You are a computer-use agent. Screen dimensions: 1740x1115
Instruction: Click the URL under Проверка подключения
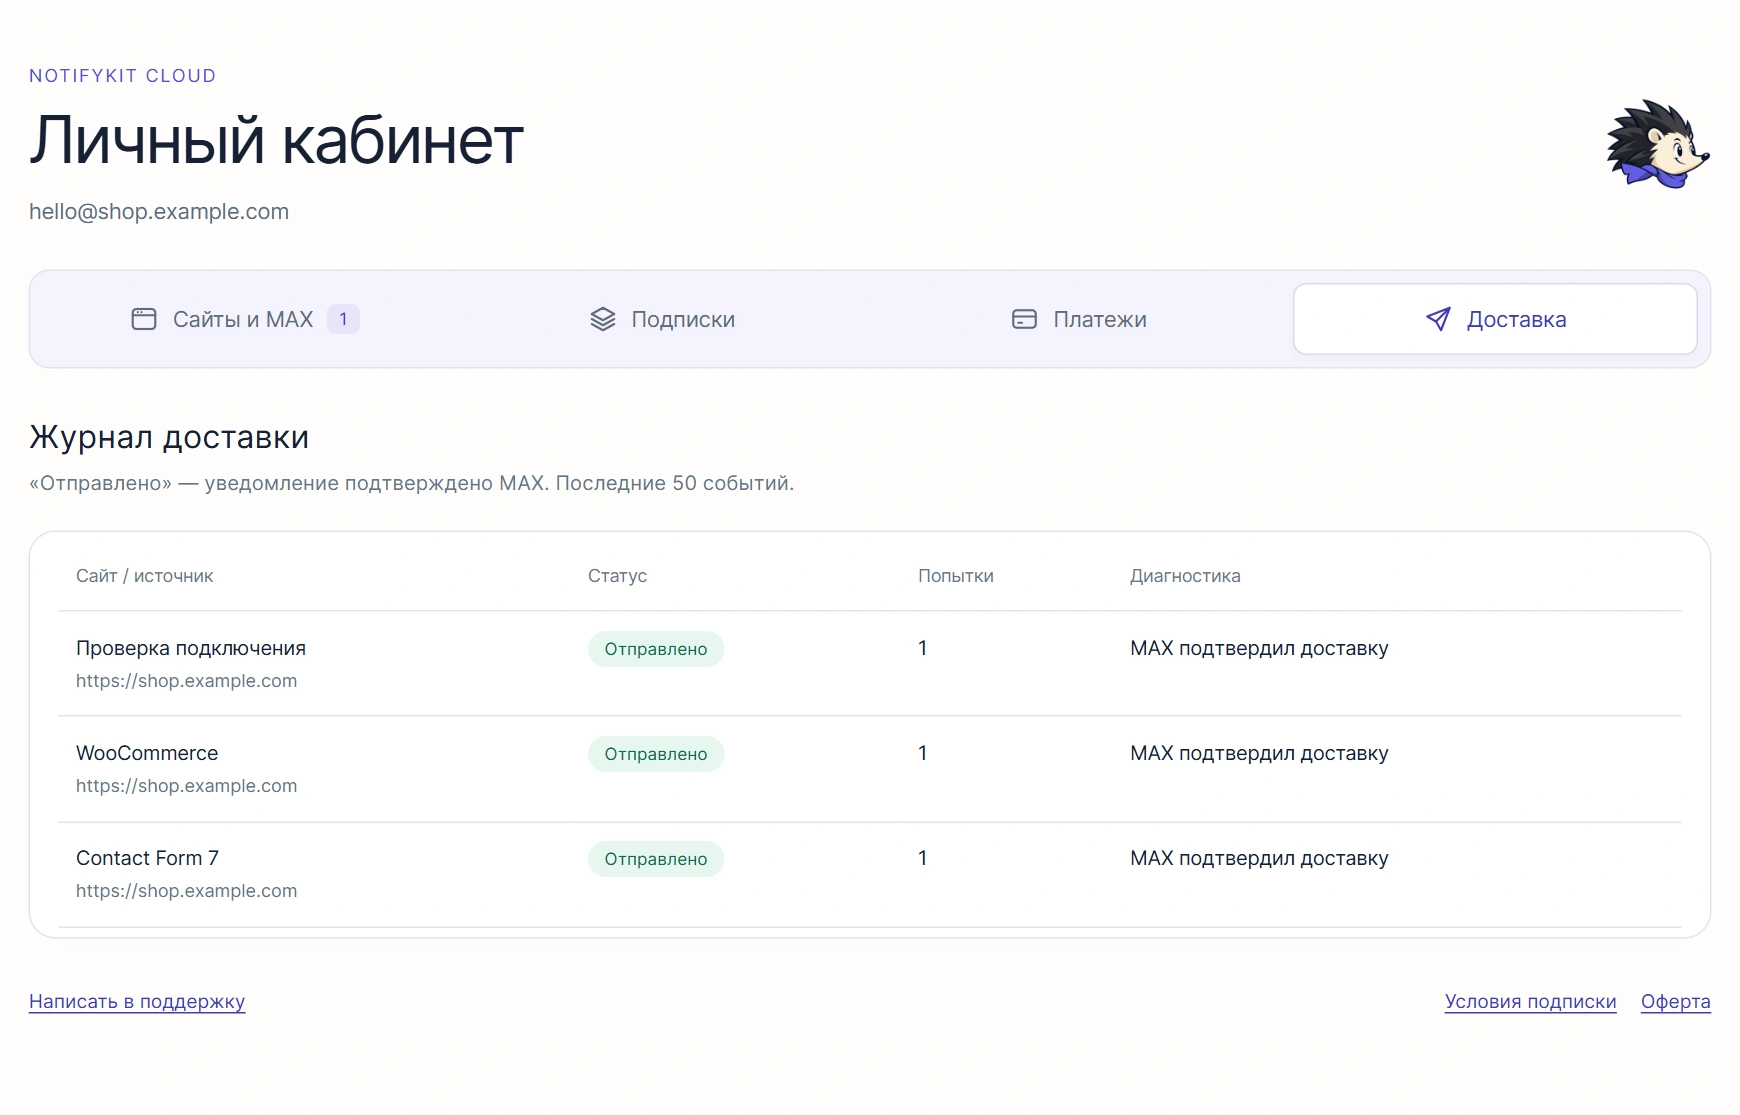(x=187, y=681)
